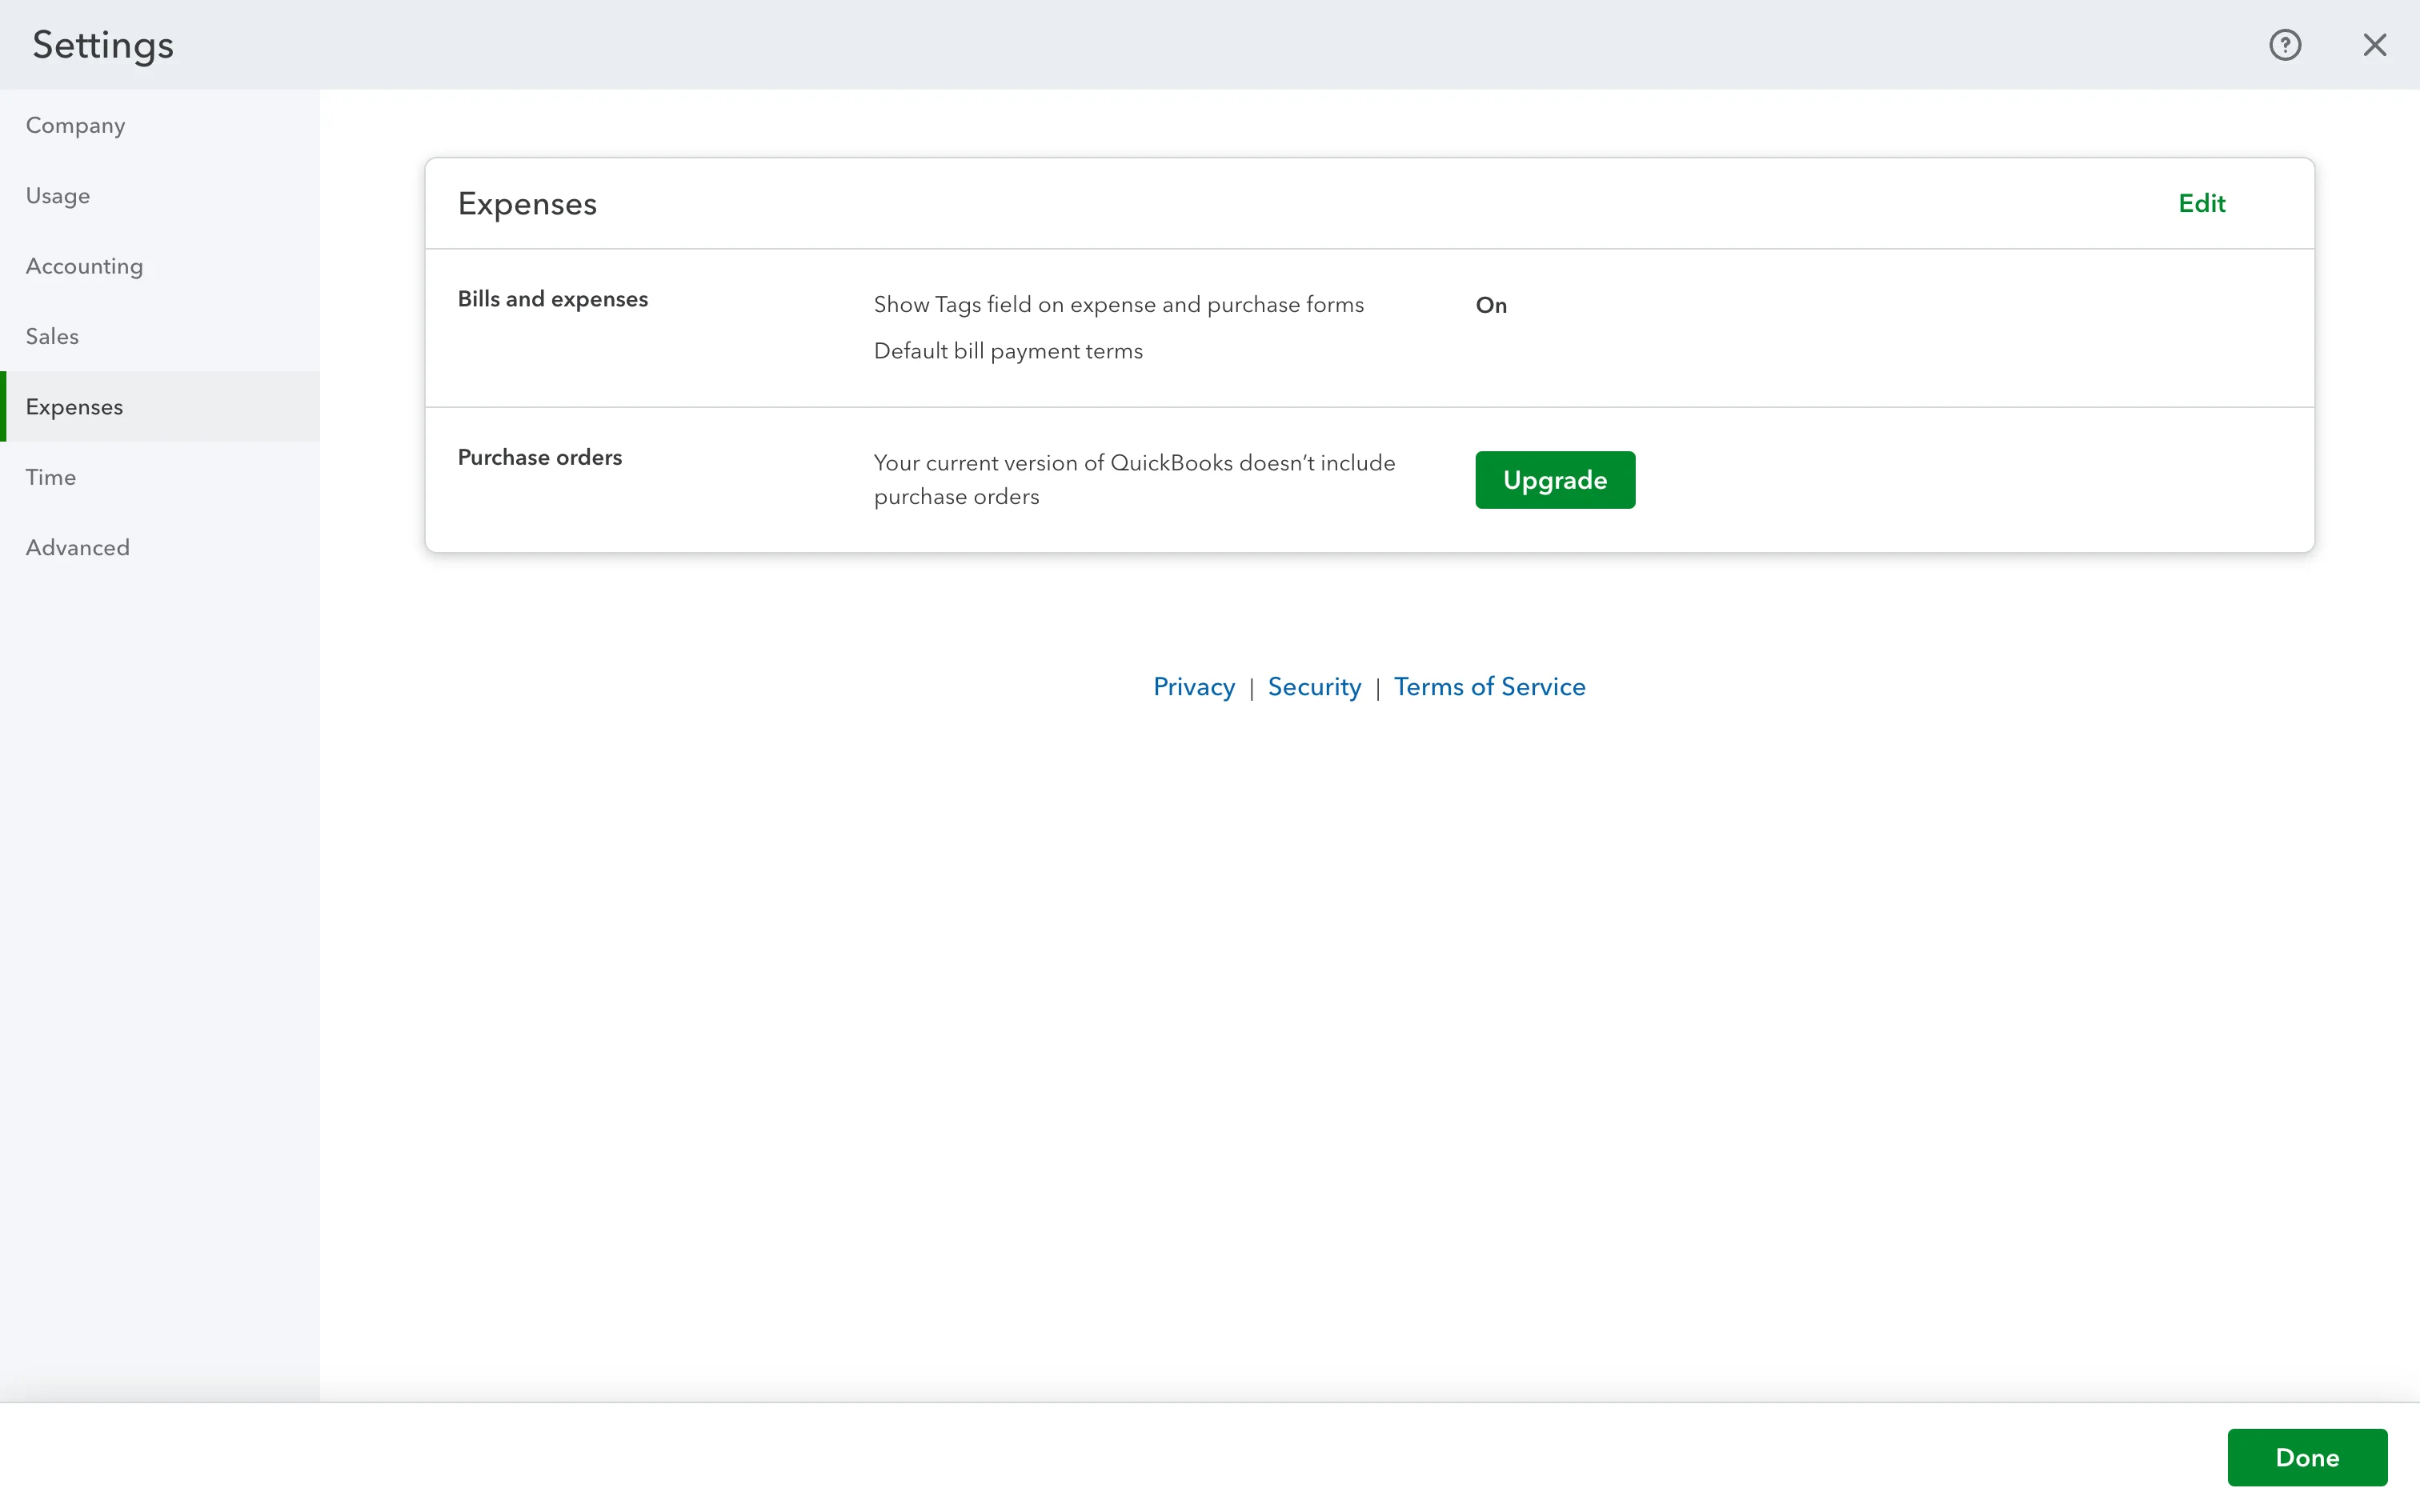Click the Purchase orders heading

pos(539,457)
